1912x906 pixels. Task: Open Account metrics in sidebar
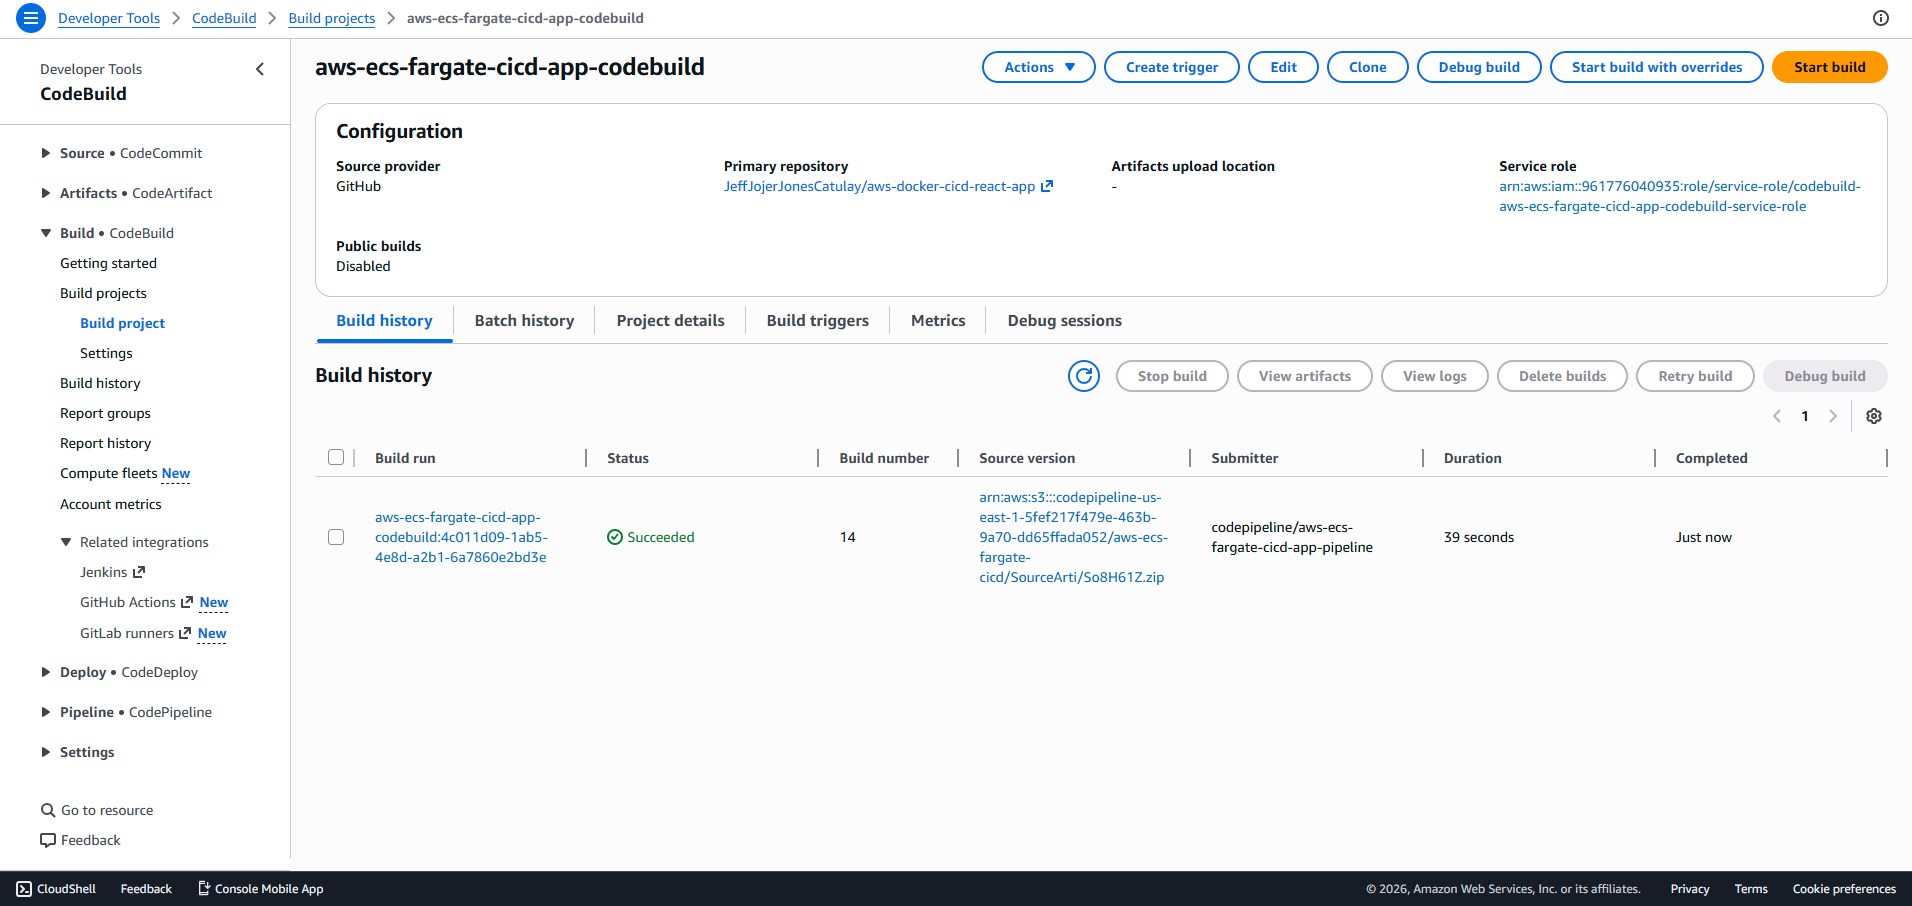pyautogui.click(x=110, y=504)
